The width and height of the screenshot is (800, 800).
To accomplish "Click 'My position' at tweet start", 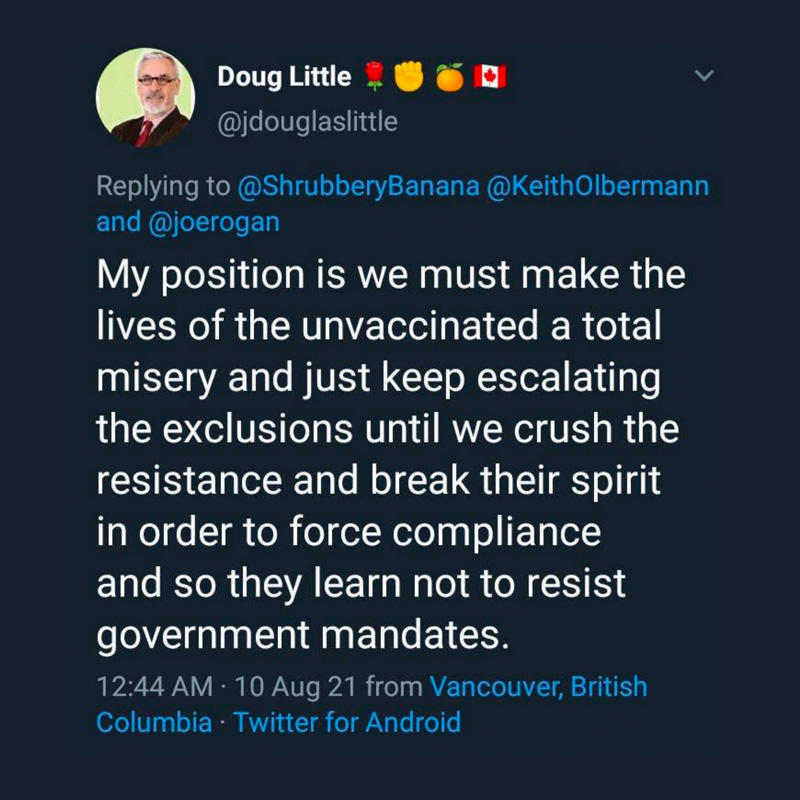I will coord(201,276).
